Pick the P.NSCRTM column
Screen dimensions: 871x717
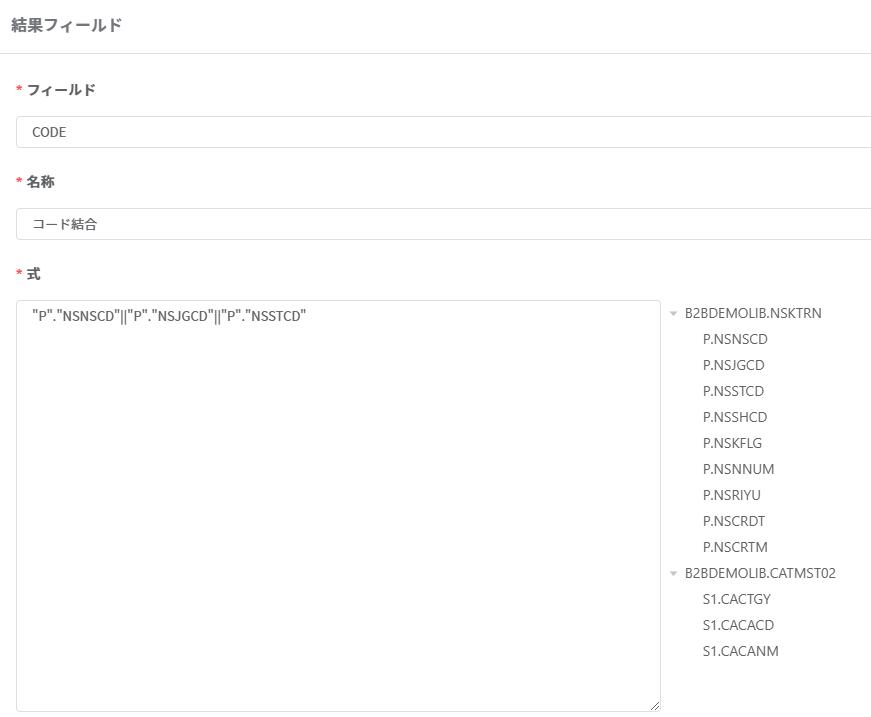pos(735,547)
